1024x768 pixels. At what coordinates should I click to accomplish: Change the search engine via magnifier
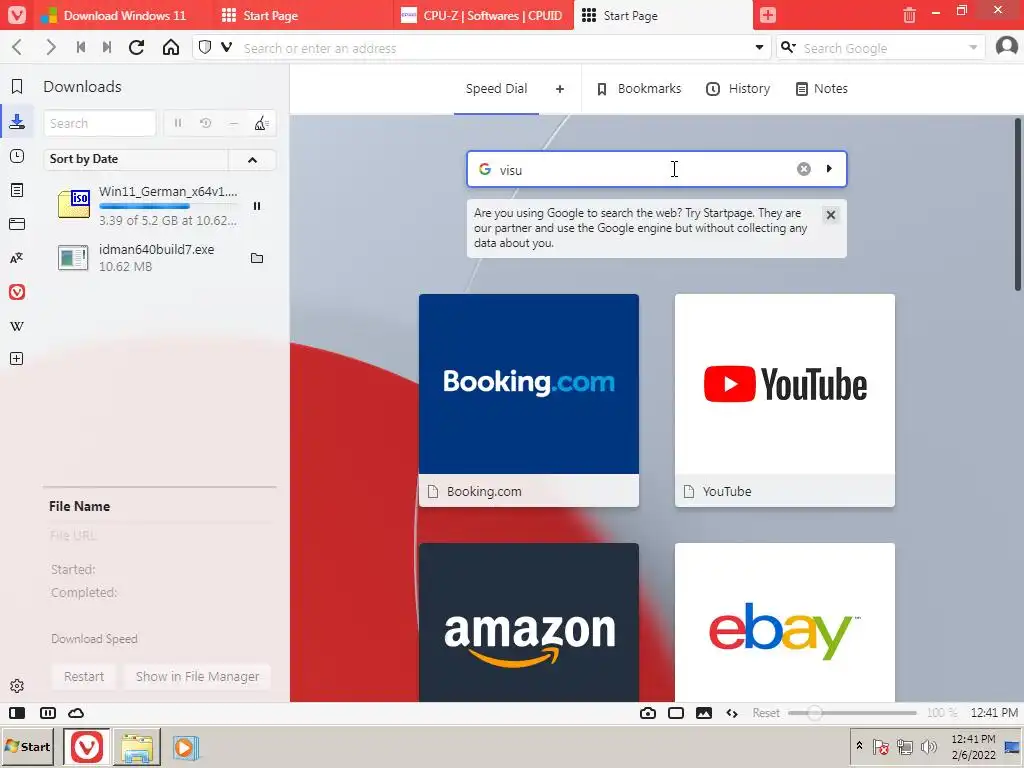point(788,48)
